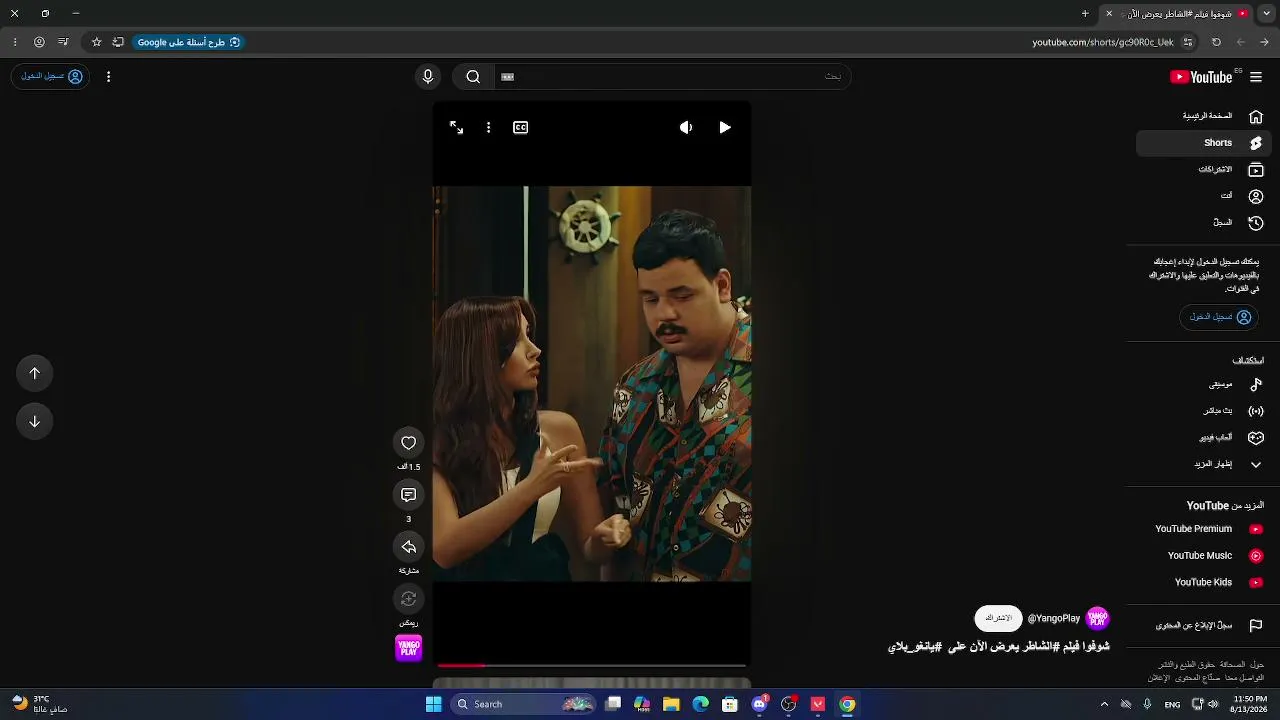Screen dimensions: 1280x720
Task: Start voice search with the microphone
Action: tap(428, 77)
